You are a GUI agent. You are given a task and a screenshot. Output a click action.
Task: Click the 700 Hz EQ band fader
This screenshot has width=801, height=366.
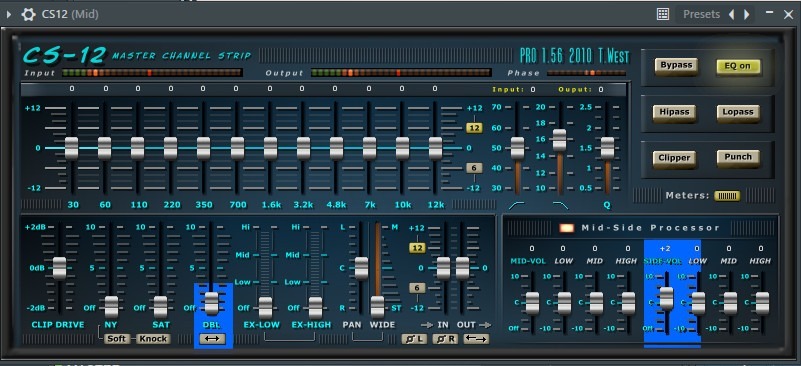point(237,148)
